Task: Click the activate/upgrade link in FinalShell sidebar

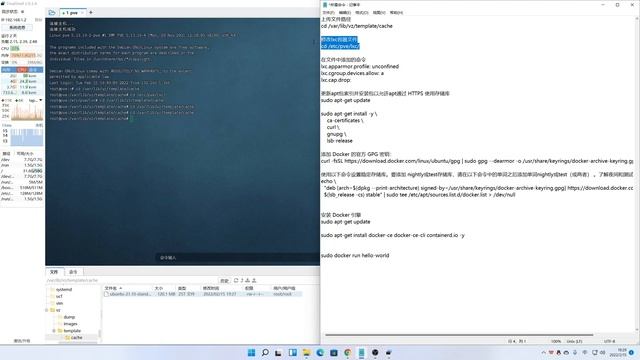Action: (x=22, y=341)
